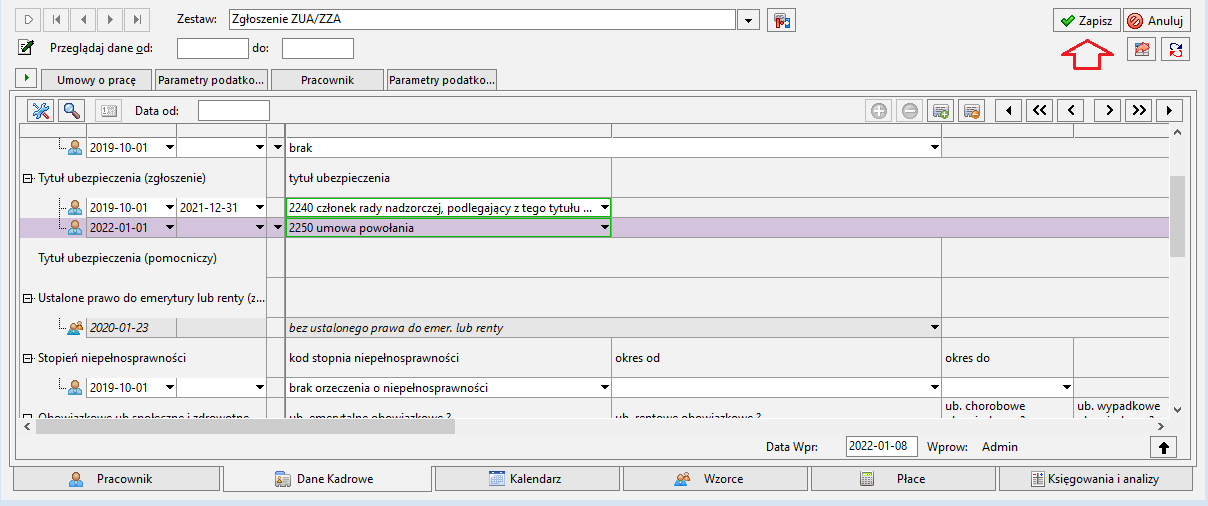Click the Data od input field

click(234, 111)
